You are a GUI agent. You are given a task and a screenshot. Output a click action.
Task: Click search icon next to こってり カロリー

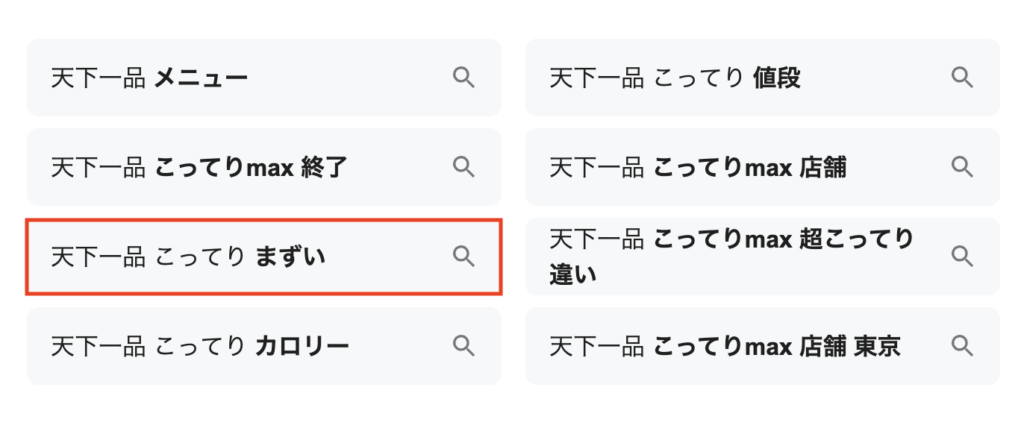(464, 346)
